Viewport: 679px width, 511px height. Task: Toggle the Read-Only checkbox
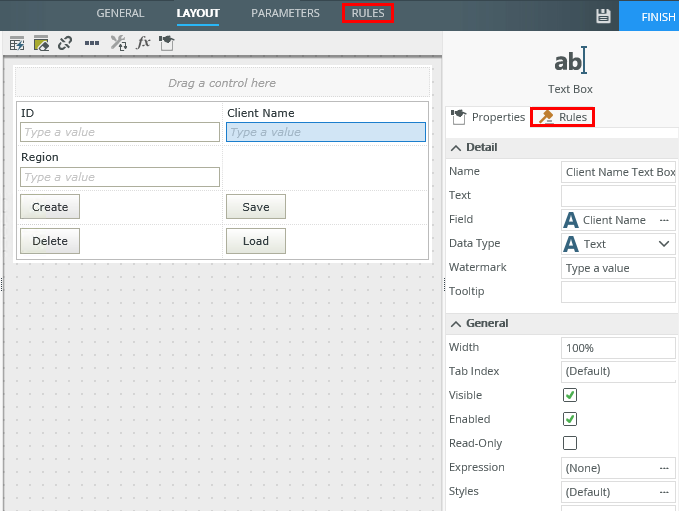click(570, 443)
